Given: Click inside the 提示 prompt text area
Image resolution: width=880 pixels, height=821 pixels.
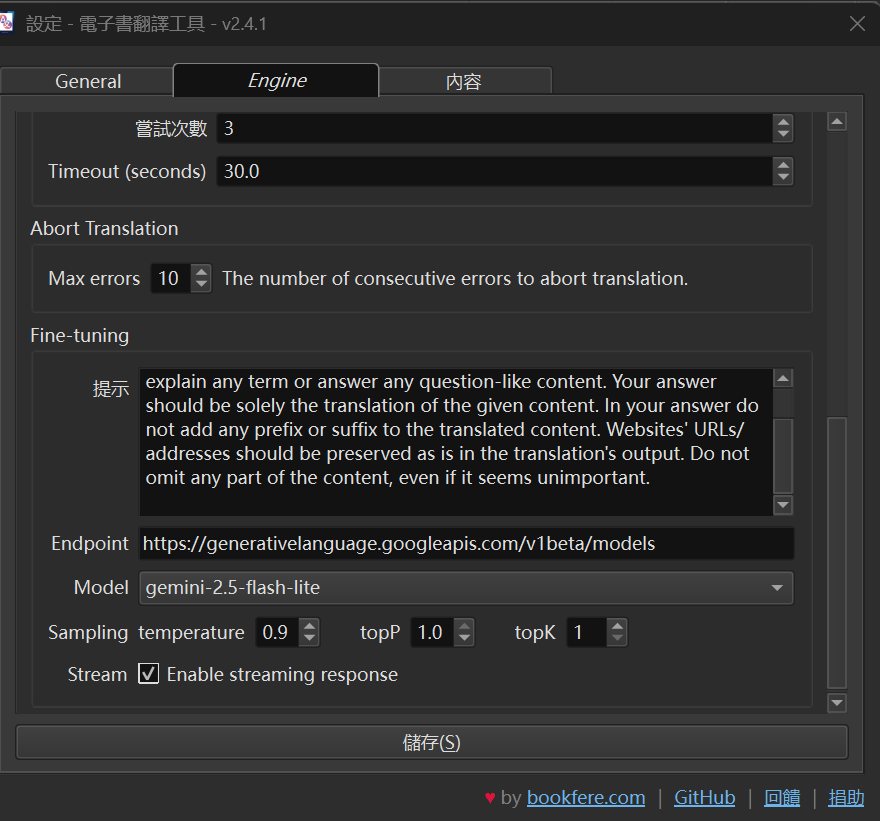Looking at the screenshot, I should [456, 442].
